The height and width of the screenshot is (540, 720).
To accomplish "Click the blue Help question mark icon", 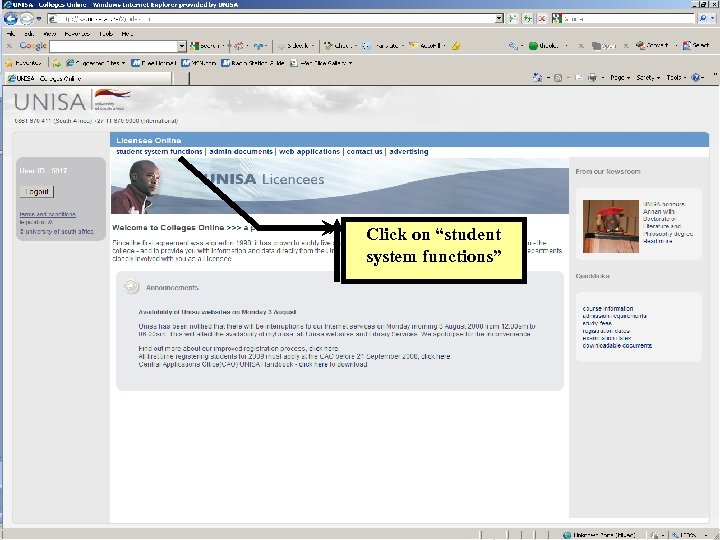I will pyautogui.click(x=696, y=78).
